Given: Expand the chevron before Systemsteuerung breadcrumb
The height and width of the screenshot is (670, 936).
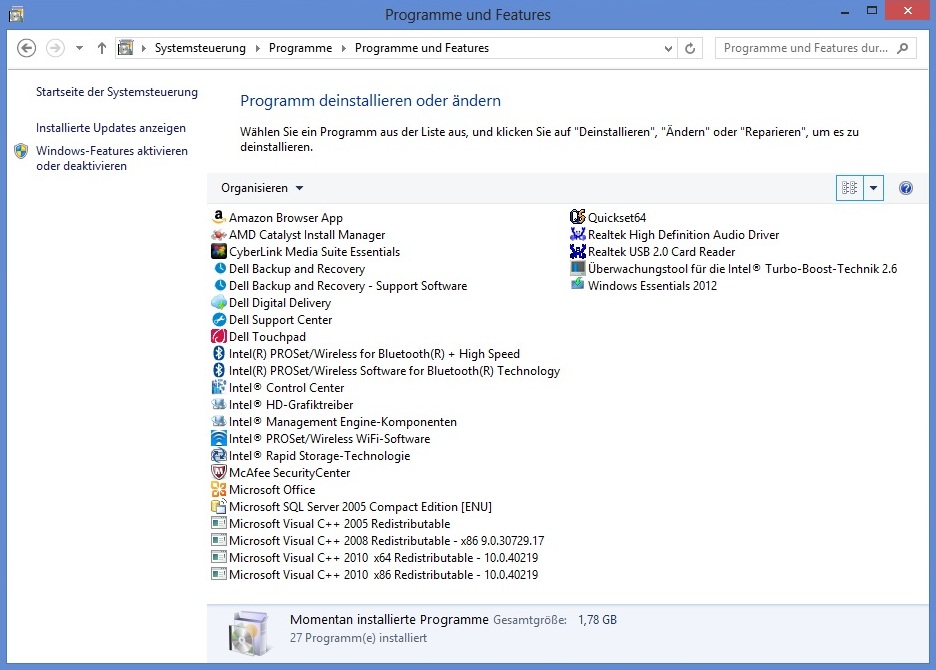Looking at the screenshot, I should [x=144, y=48].
